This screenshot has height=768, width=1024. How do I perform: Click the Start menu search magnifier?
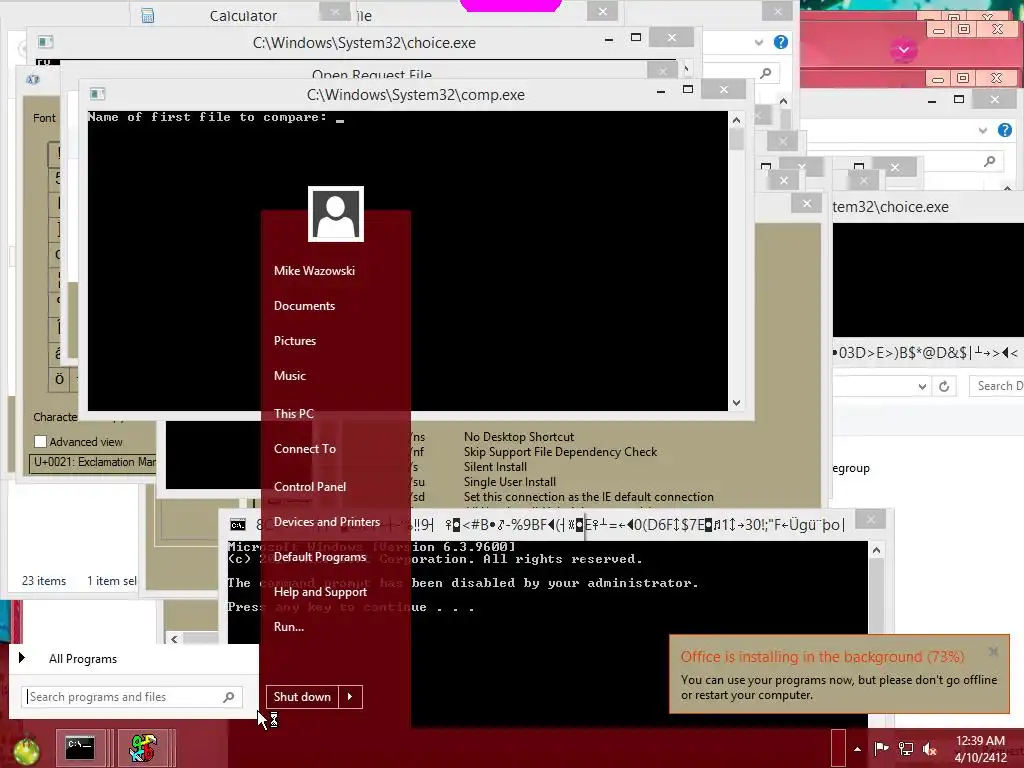tap(229, 697)
